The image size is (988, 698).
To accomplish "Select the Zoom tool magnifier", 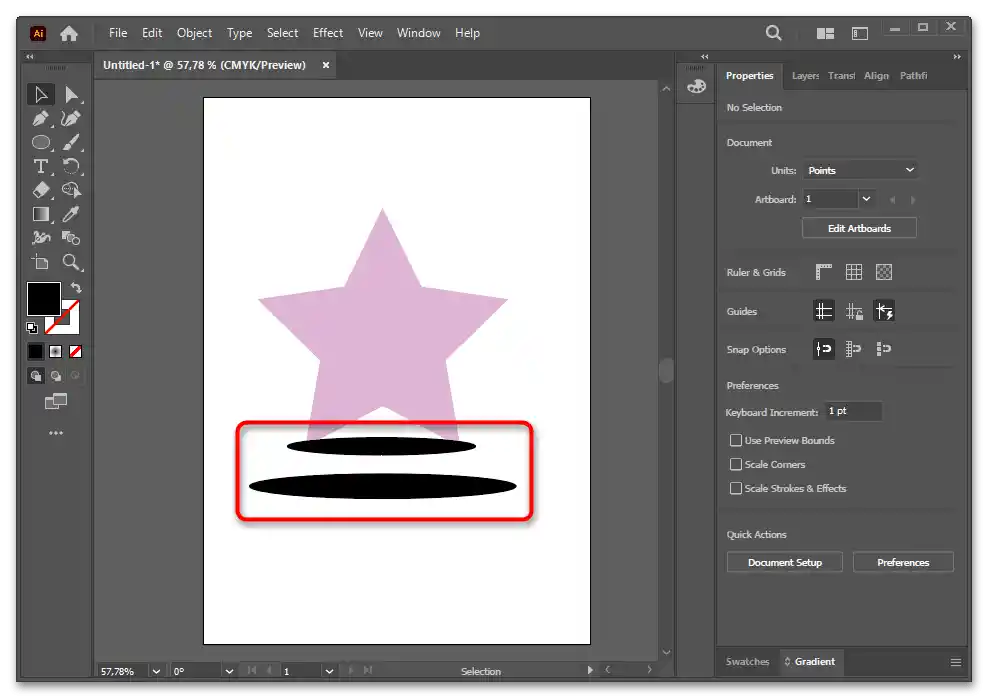I will [x=71, y=262].
